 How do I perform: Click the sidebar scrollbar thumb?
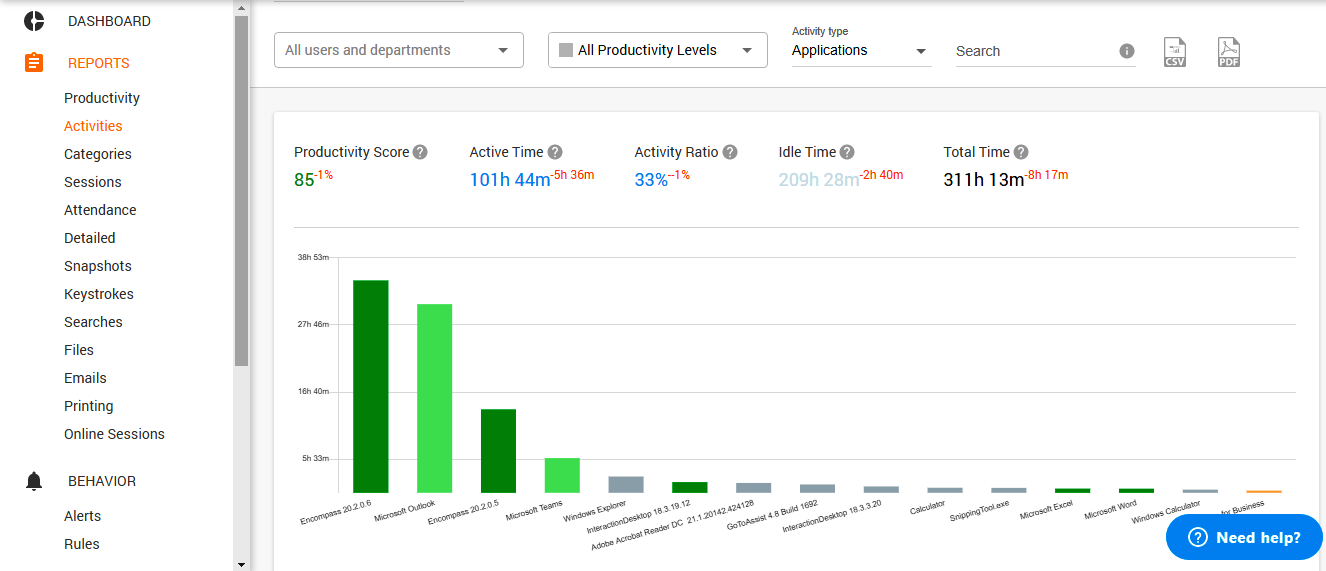[x=241, y=191]
